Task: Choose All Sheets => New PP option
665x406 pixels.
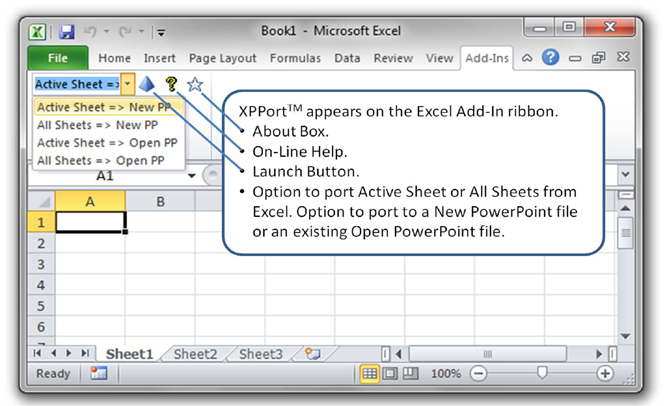Action: click(x=109, y=125)
